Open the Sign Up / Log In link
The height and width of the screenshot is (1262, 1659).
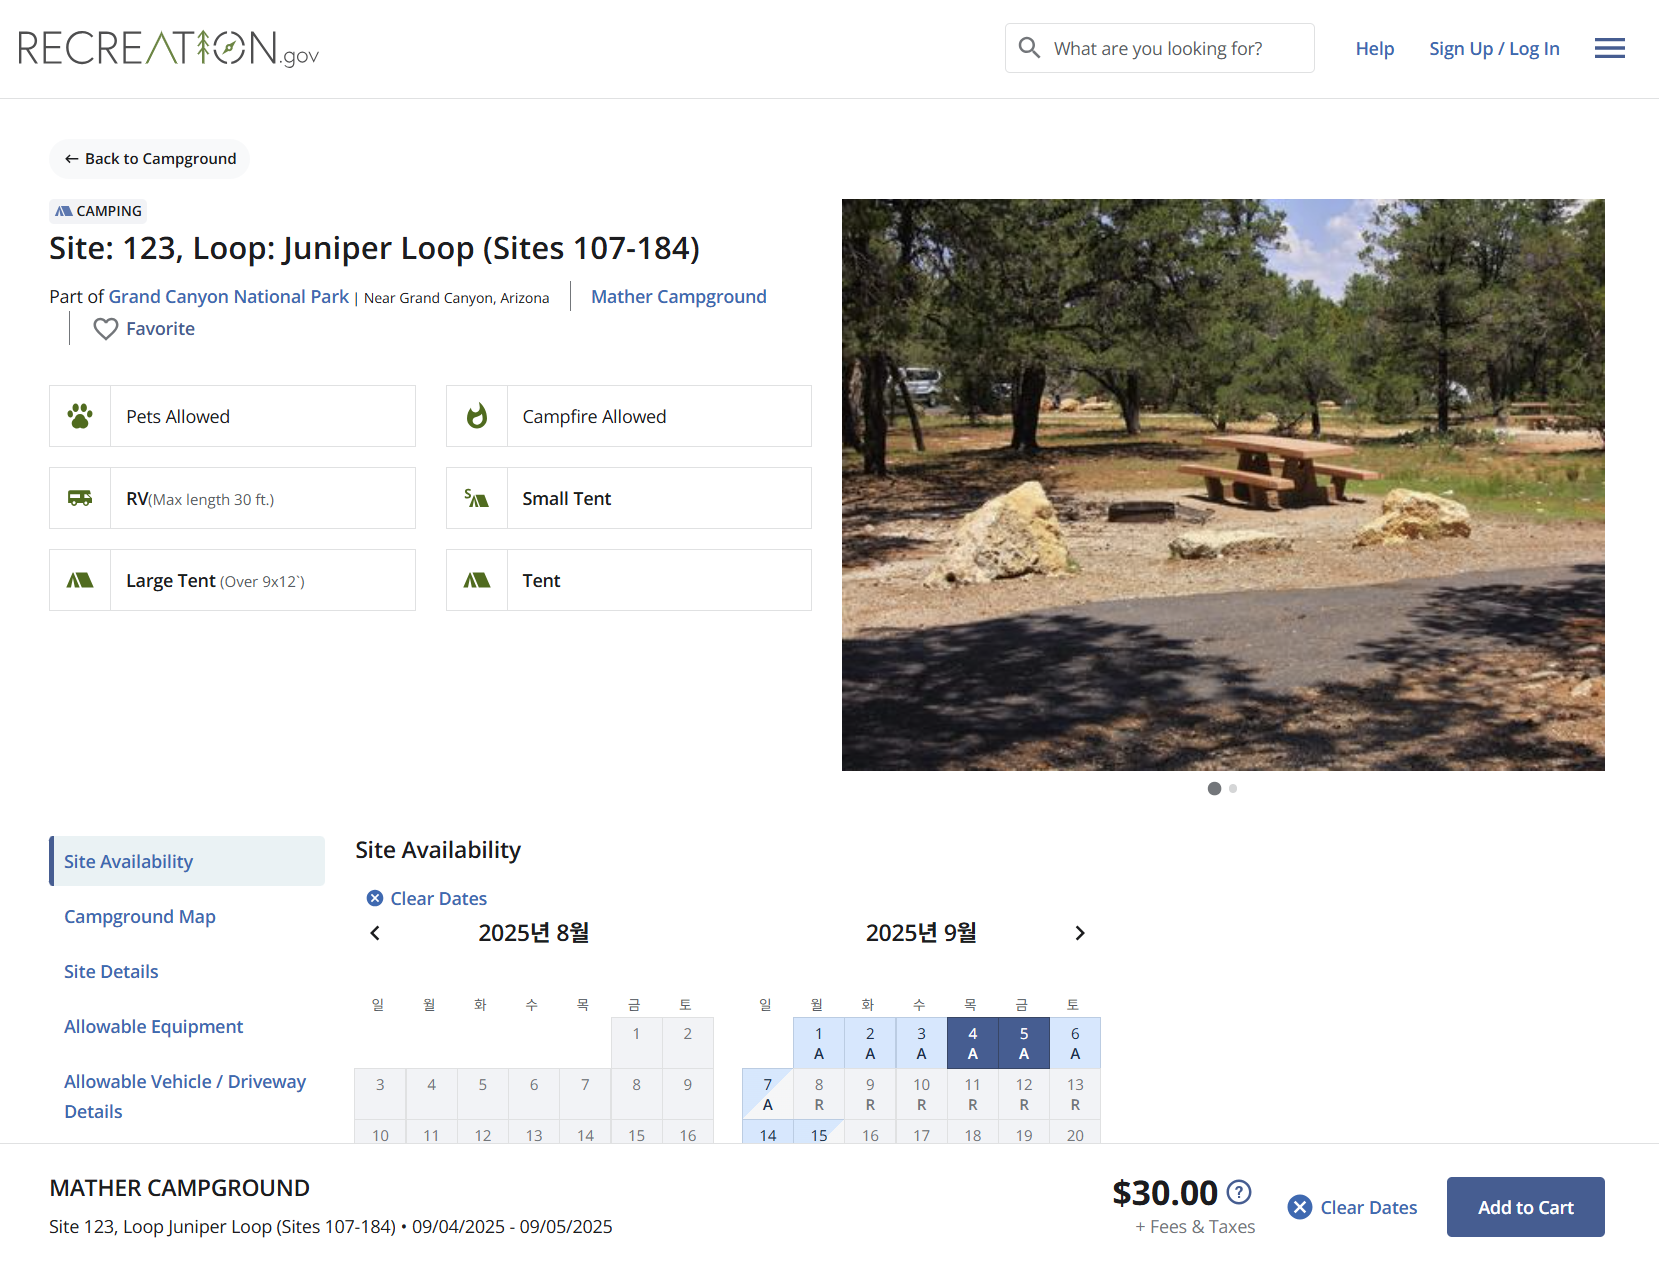1494,48
